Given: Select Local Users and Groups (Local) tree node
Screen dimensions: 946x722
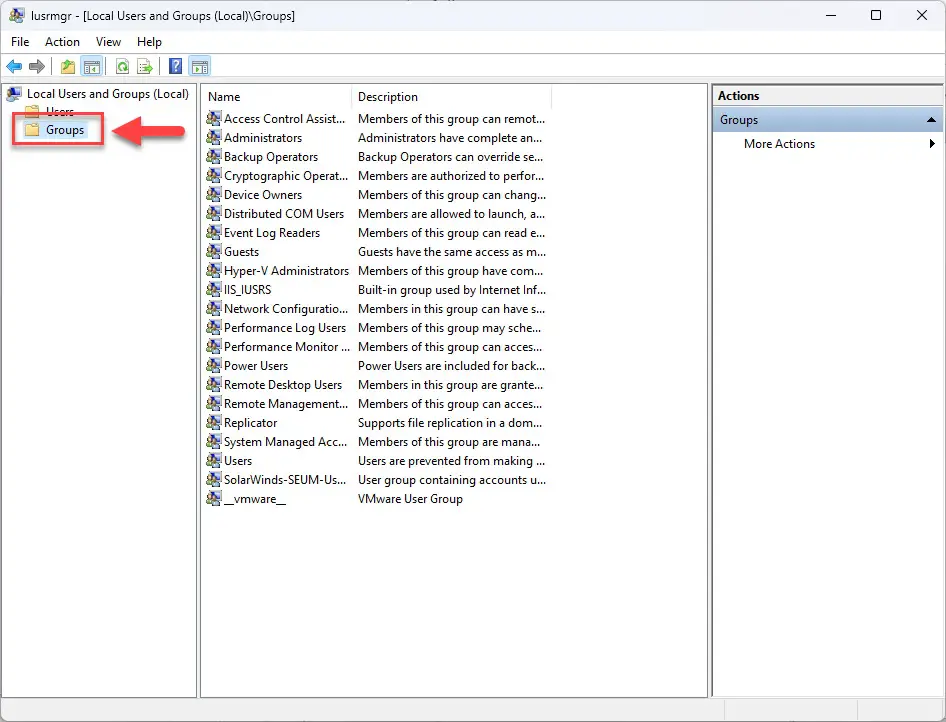Looking at the screenshot, I should point(107,94).
